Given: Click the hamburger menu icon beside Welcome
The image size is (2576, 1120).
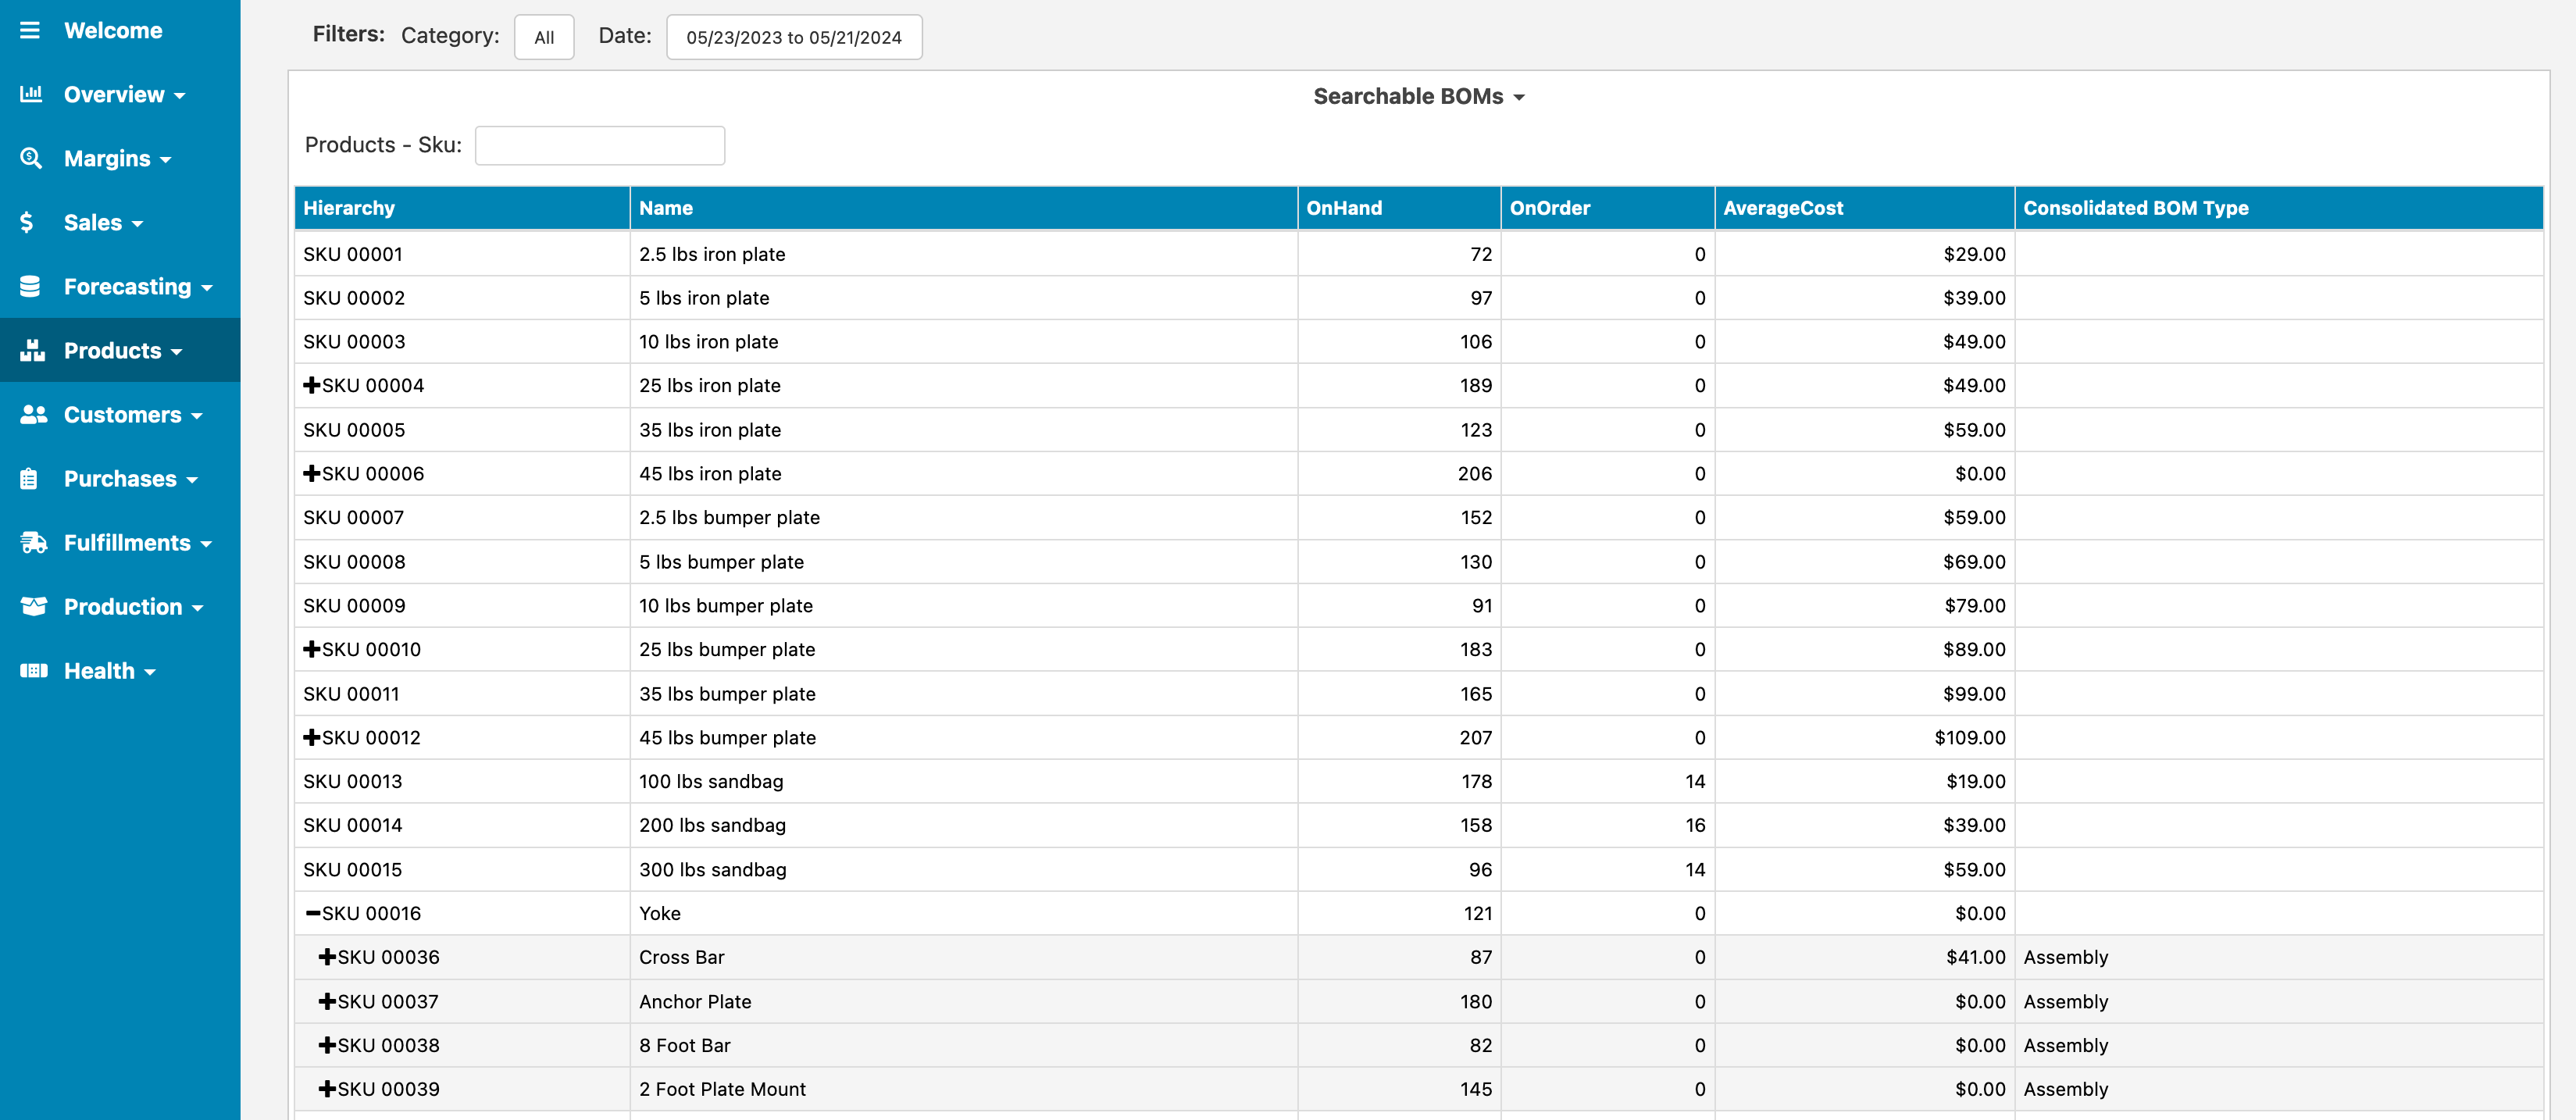Looking at the screenshot, I should tap(30, 30).
